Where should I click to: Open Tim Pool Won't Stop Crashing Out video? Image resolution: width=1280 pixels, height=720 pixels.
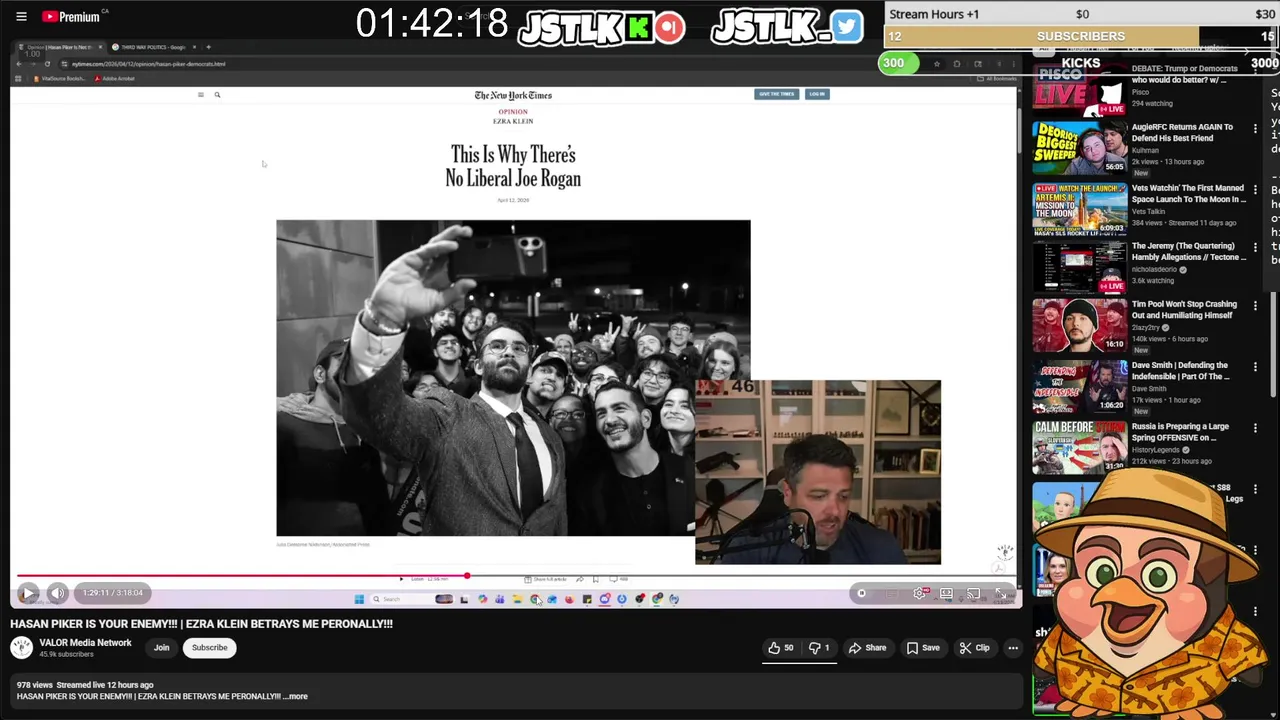point(1079,326)
